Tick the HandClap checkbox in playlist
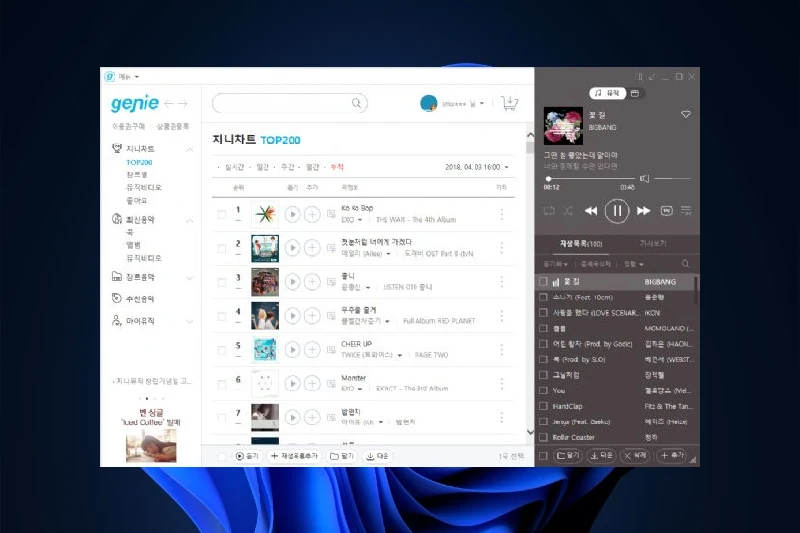 (543, 407)
